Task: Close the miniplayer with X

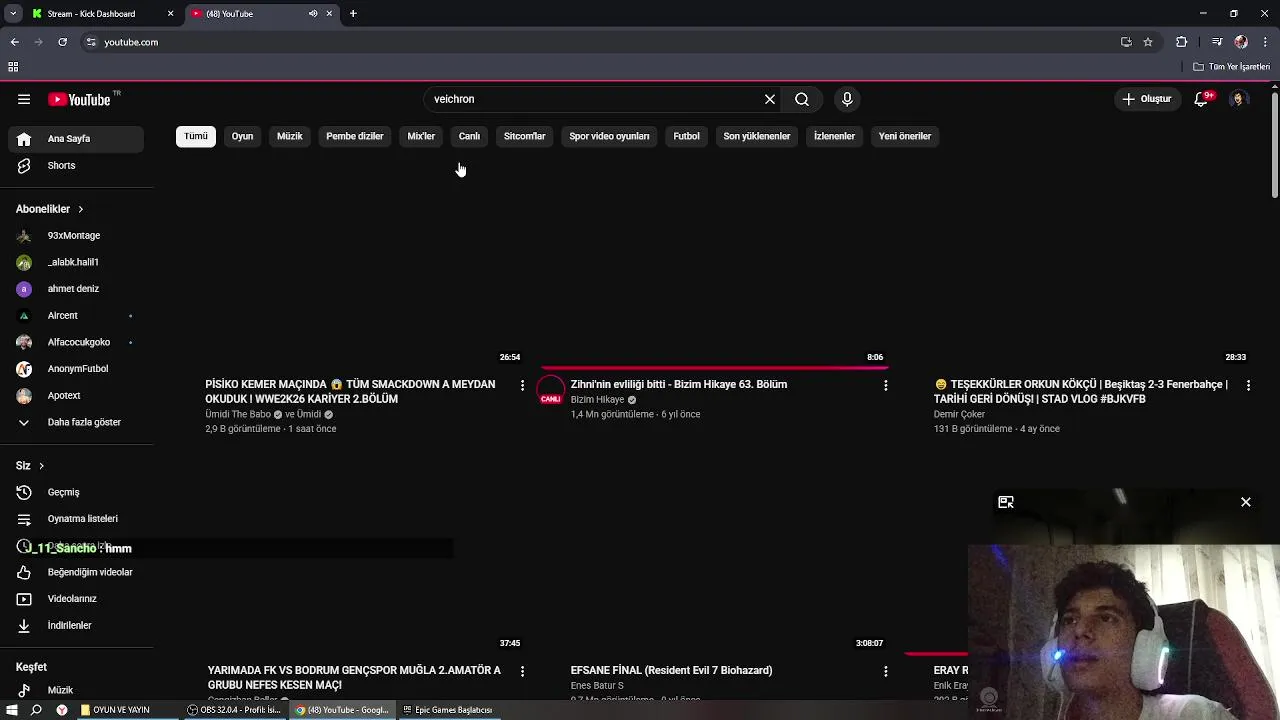Action: (x=1246, y=502)
